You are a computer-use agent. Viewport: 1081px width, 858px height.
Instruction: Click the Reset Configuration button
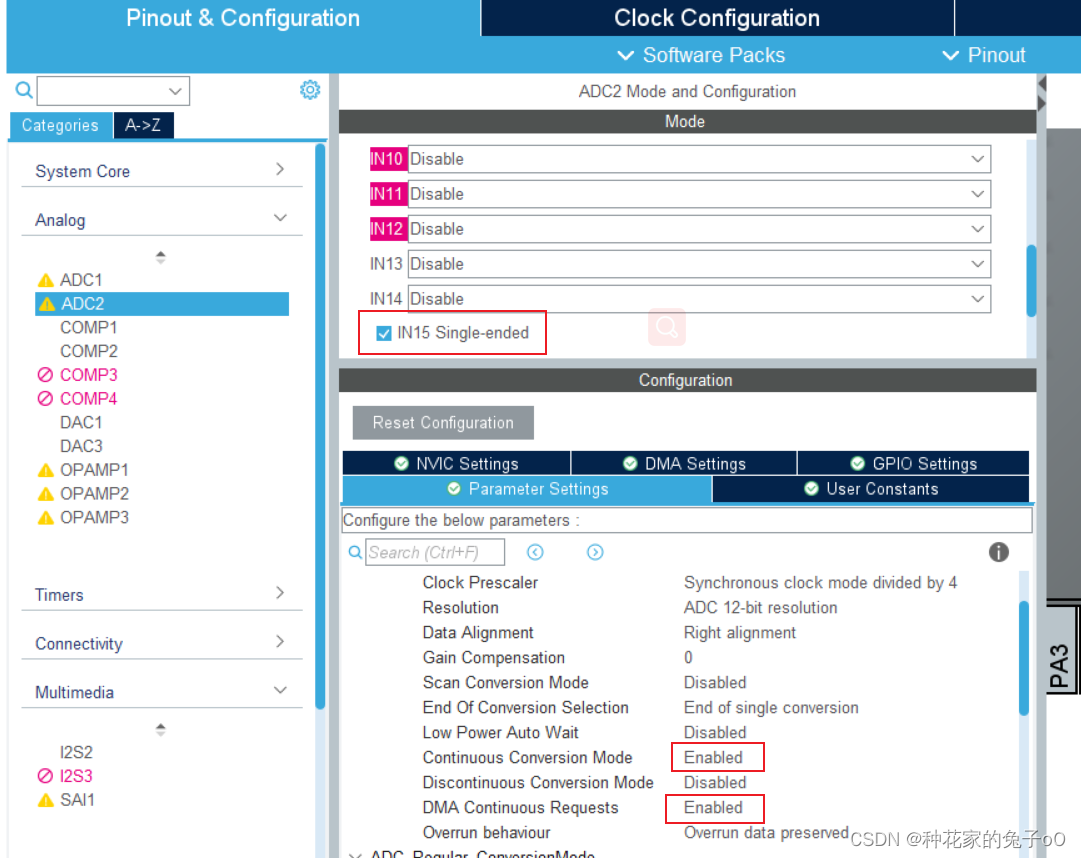click(443, 422)
